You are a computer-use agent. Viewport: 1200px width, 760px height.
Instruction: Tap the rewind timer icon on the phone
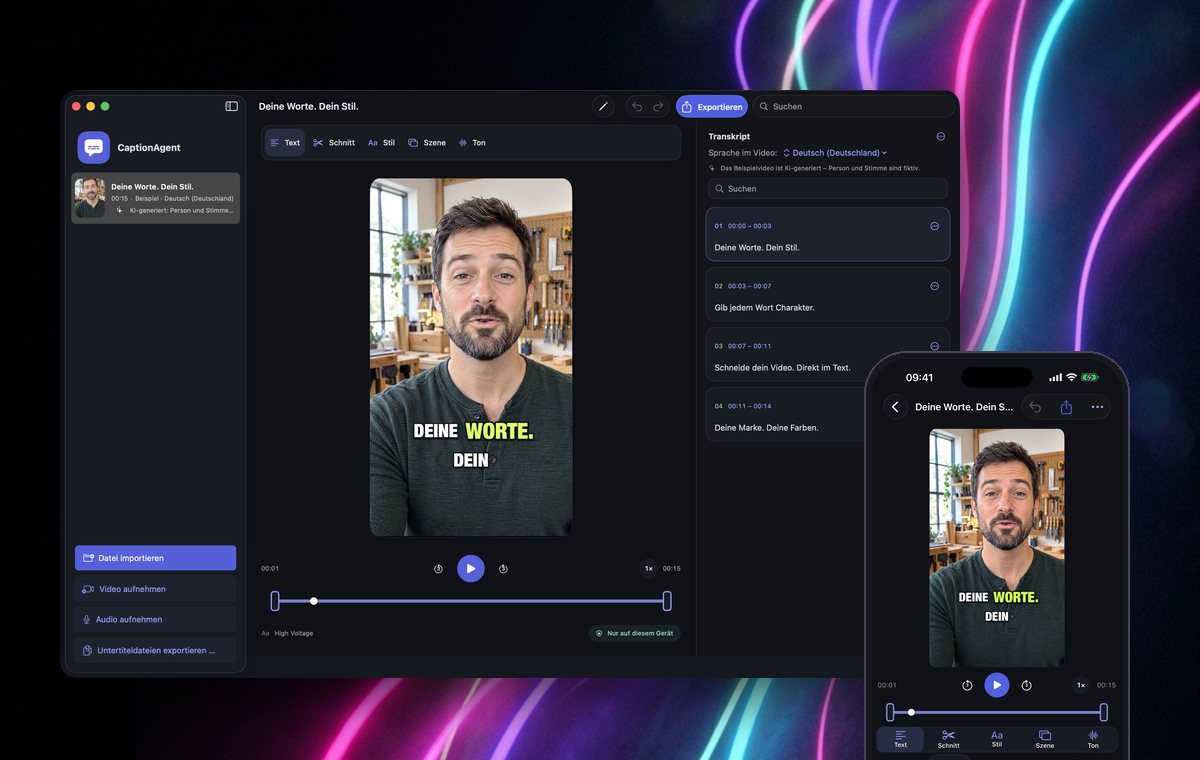(967, 685)
